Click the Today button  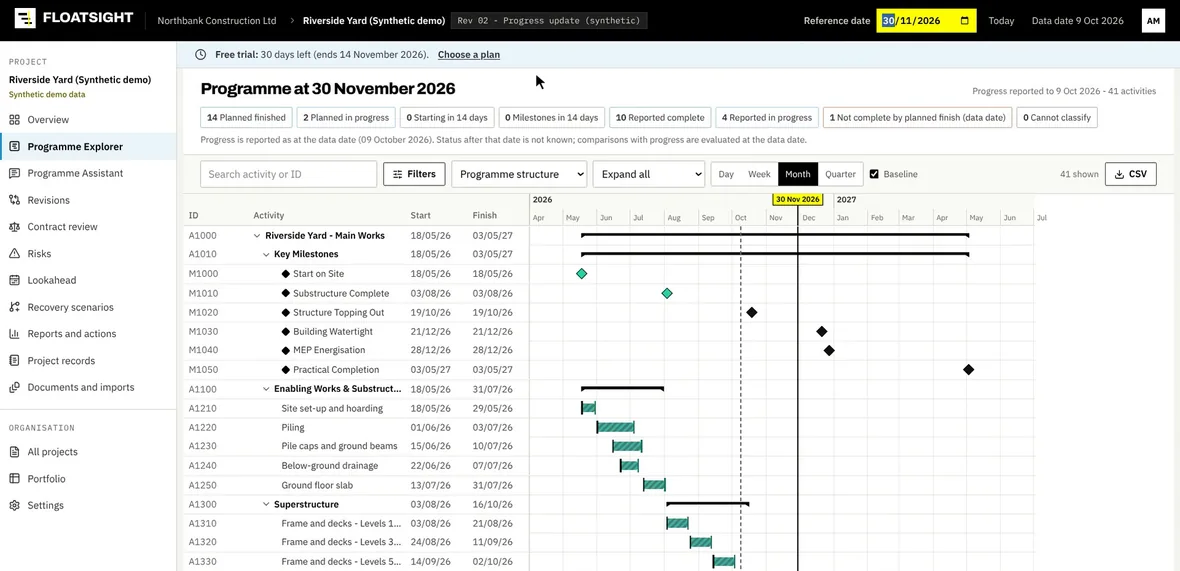point(1001,20)
